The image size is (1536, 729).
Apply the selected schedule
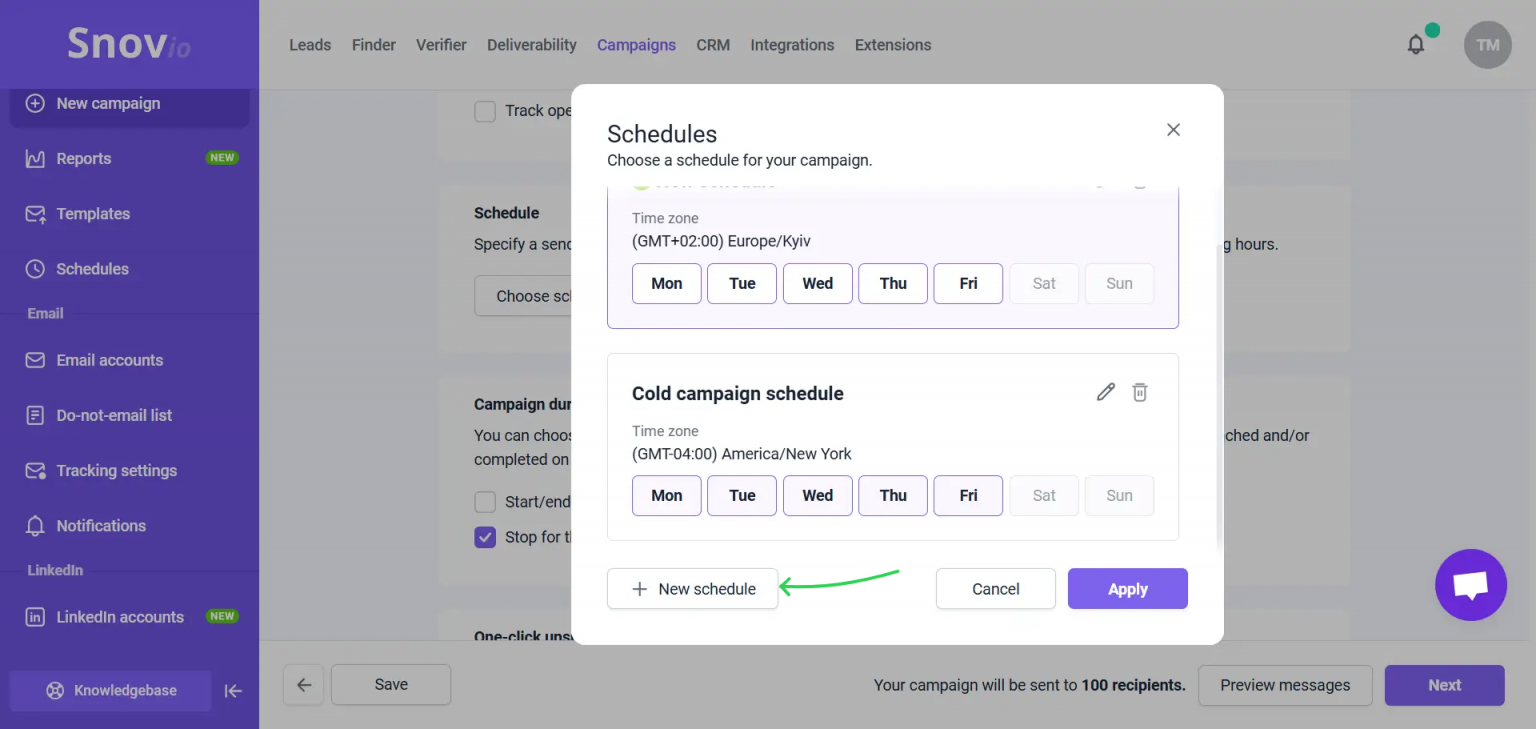tap(1127, 589)
